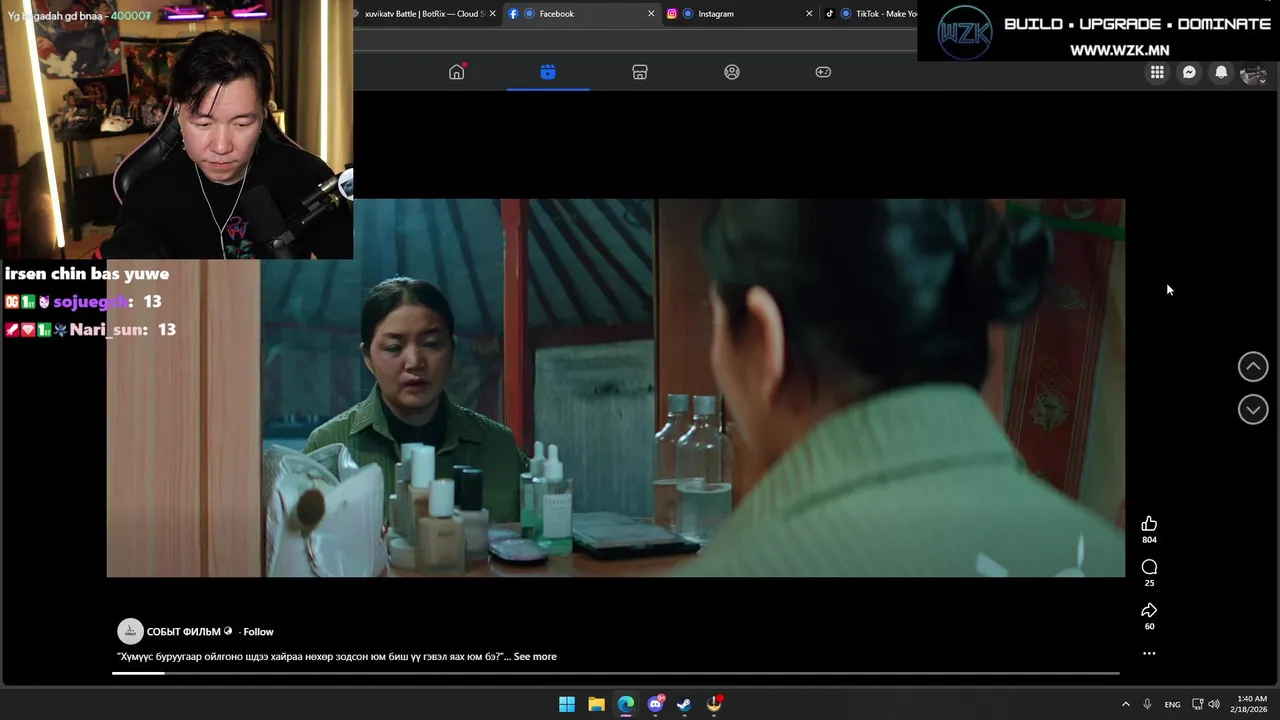Switch to the Facebook browser tab
The height and width of the screenshot is (720, 1280).
pyautogui.click(x=580, y=14)
